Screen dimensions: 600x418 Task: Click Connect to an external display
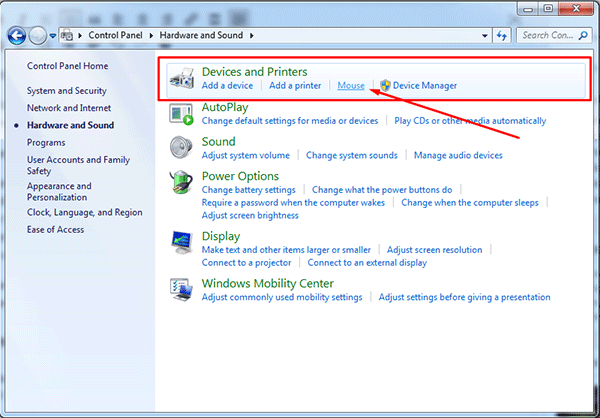[x=367, y=263]
